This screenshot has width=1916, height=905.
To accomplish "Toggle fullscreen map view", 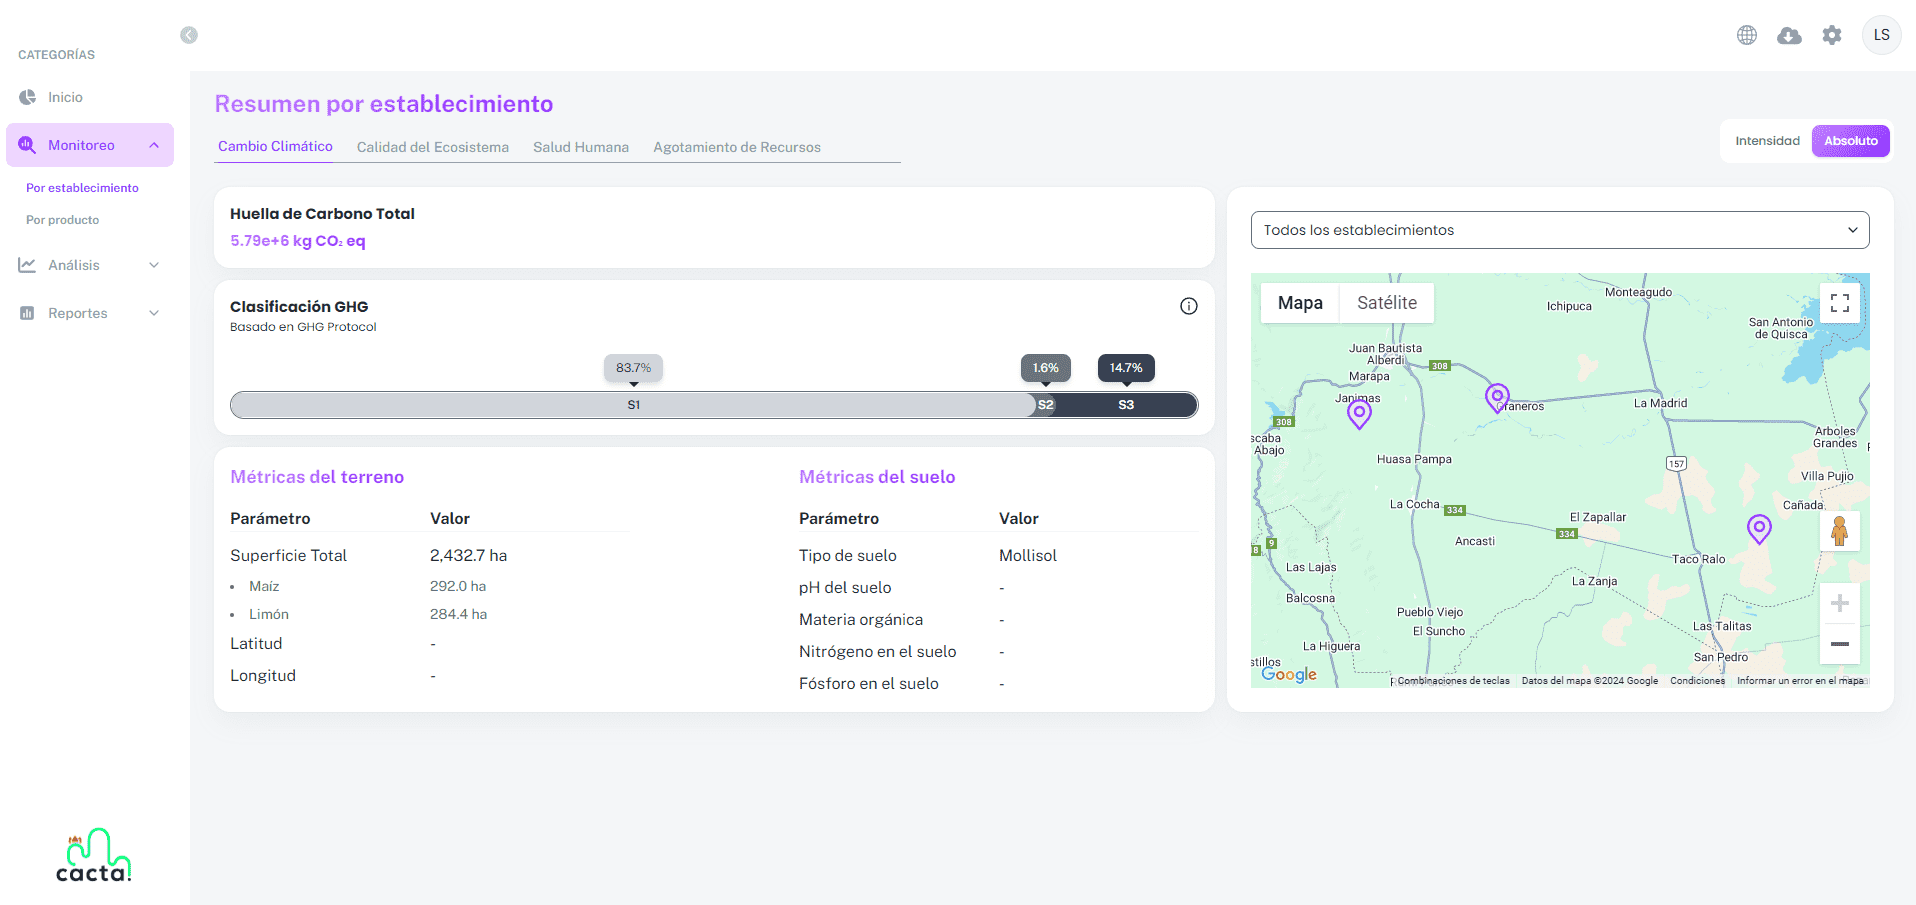I will [1839, 303].
